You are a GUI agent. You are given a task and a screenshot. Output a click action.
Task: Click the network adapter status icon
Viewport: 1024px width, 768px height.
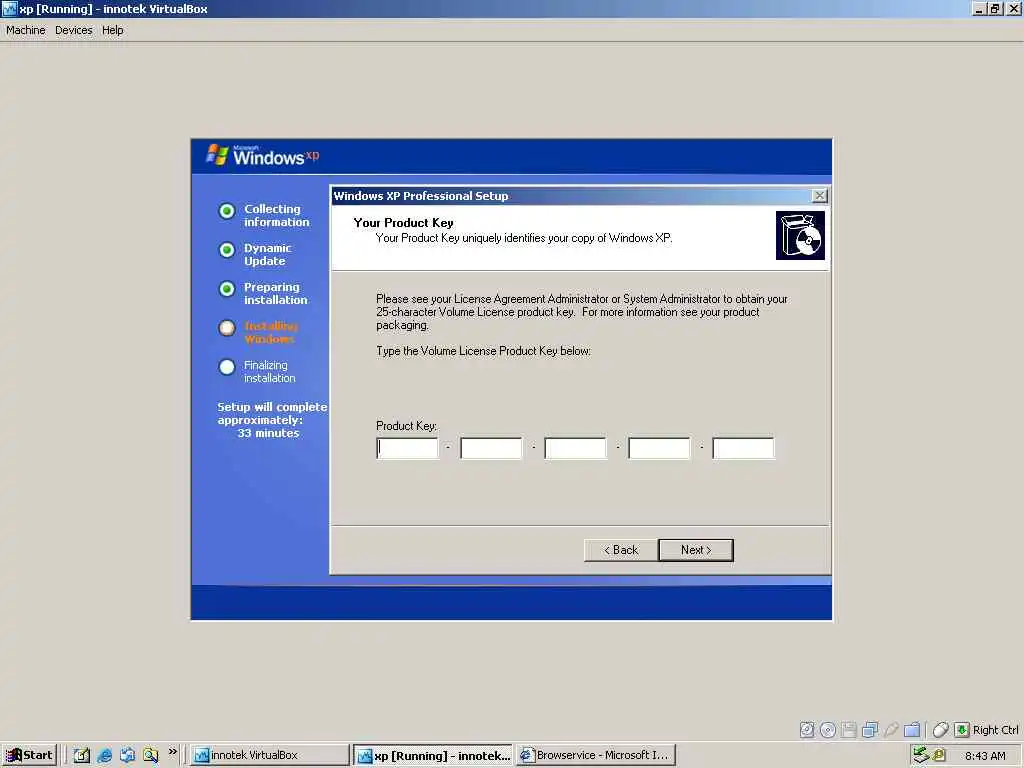click(869, 729)
